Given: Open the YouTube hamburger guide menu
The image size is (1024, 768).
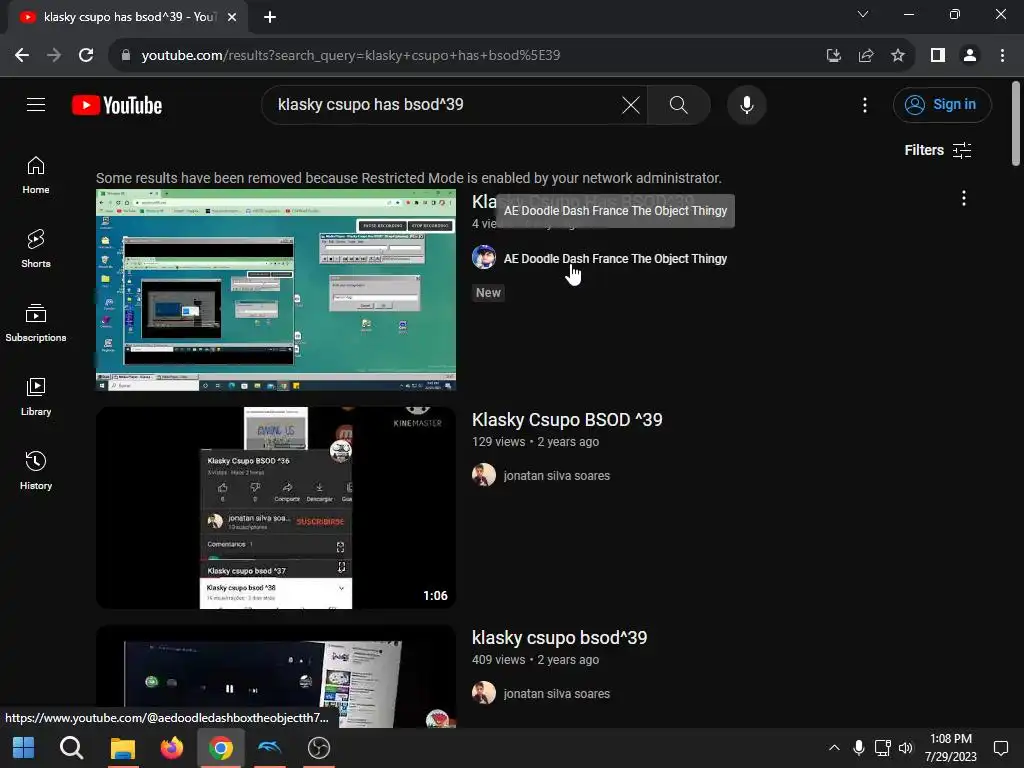Looking at the screenshot, I should tap(36, 104).
